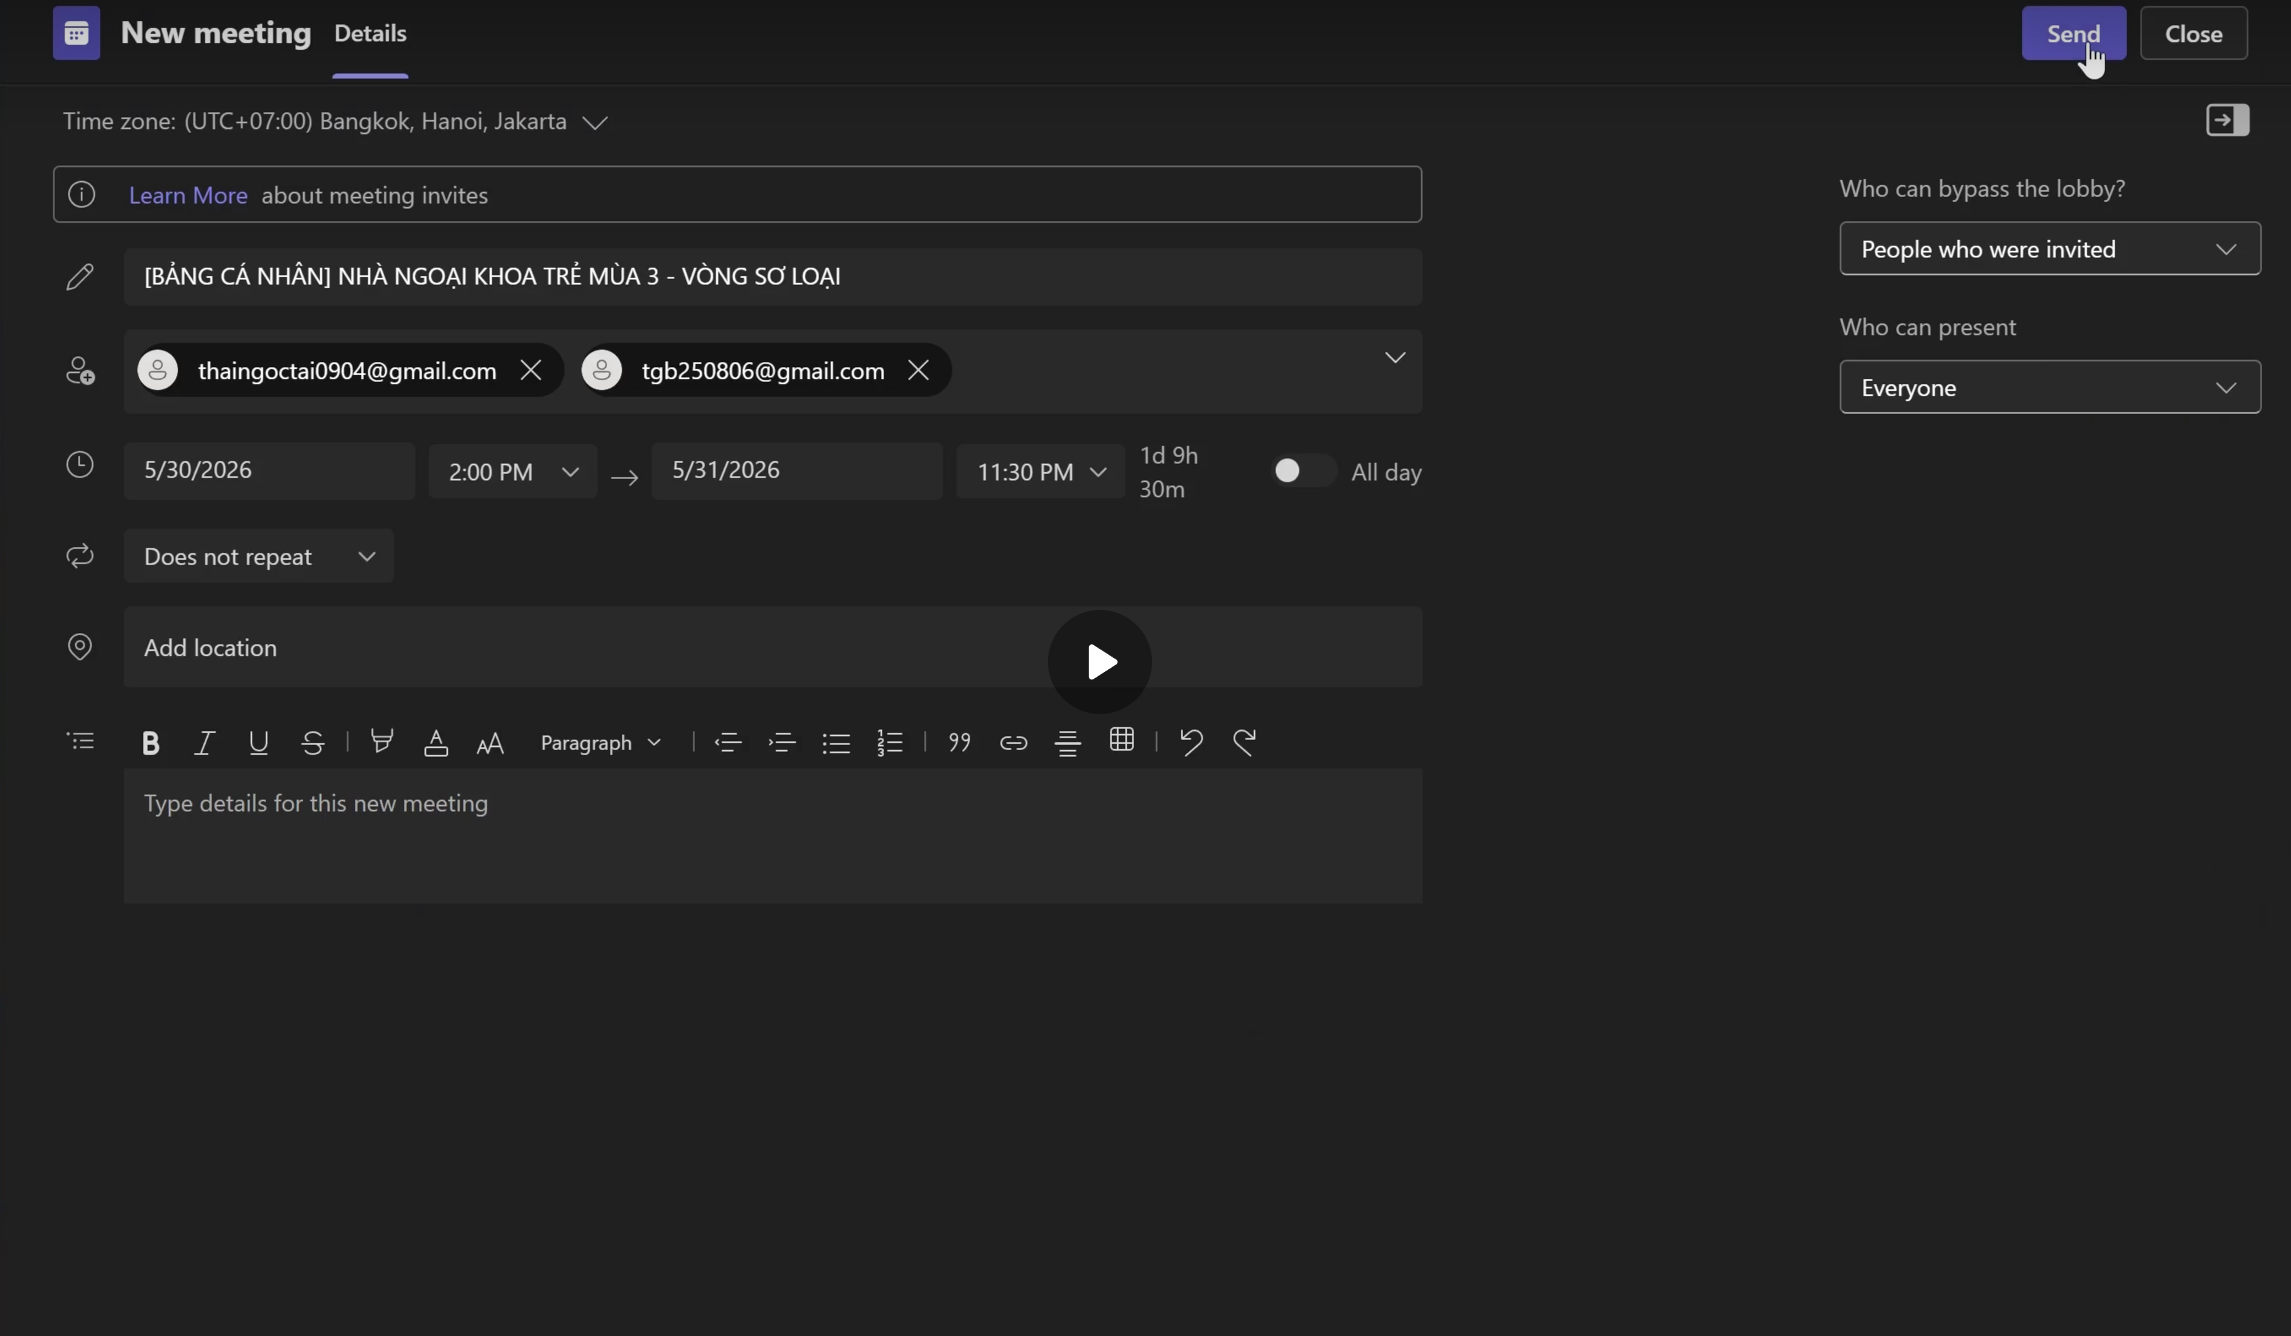The width and height of the screenshot is (2291, 1336).
Task: Increase indent of the paragraph
Action: tap(781, 742)
